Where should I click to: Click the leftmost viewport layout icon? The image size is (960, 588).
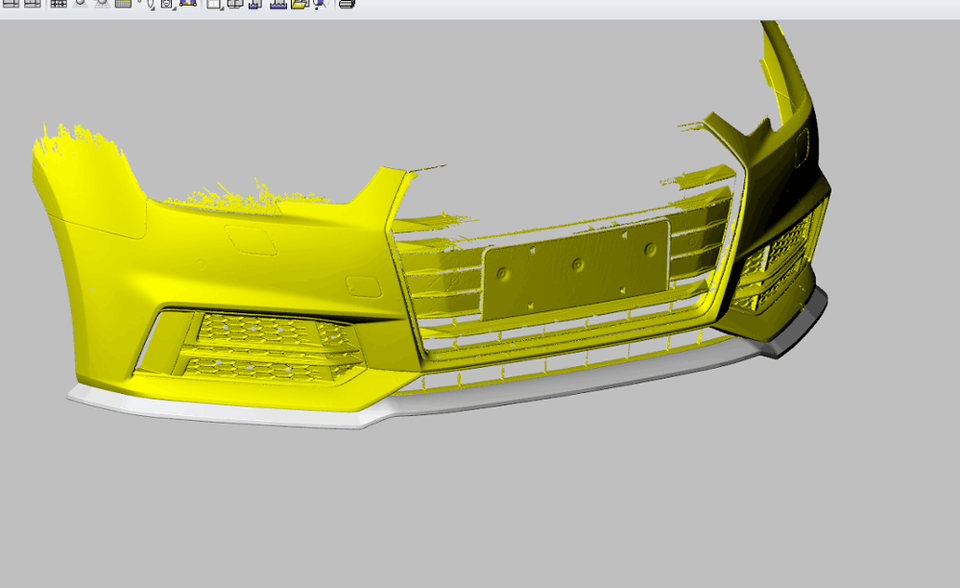[11, 4]
